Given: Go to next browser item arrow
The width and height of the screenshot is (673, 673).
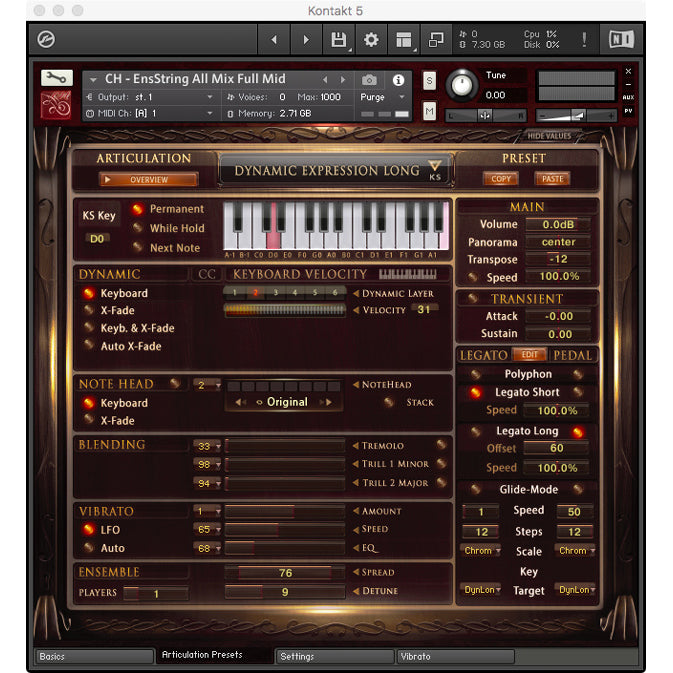Looking at the screenshot, I should [306, 39].
